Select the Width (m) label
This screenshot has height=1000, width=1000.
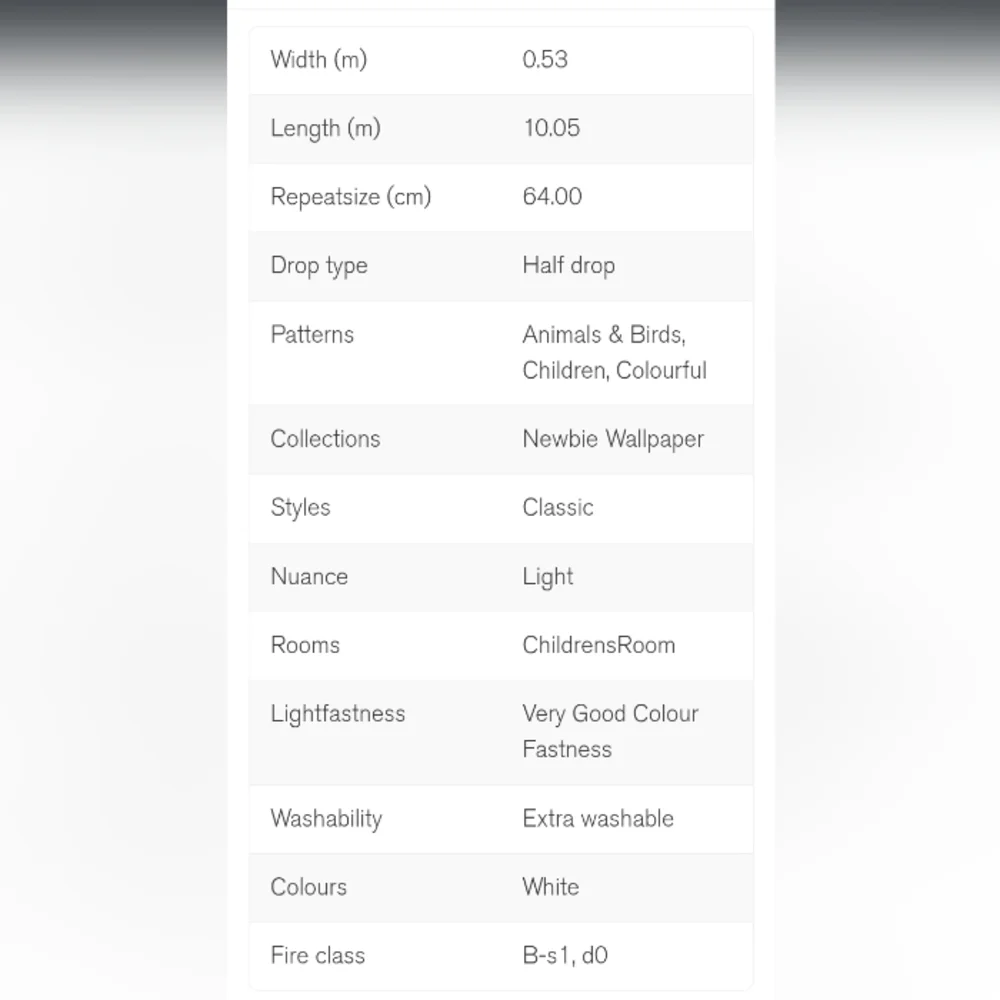point(319,59)
